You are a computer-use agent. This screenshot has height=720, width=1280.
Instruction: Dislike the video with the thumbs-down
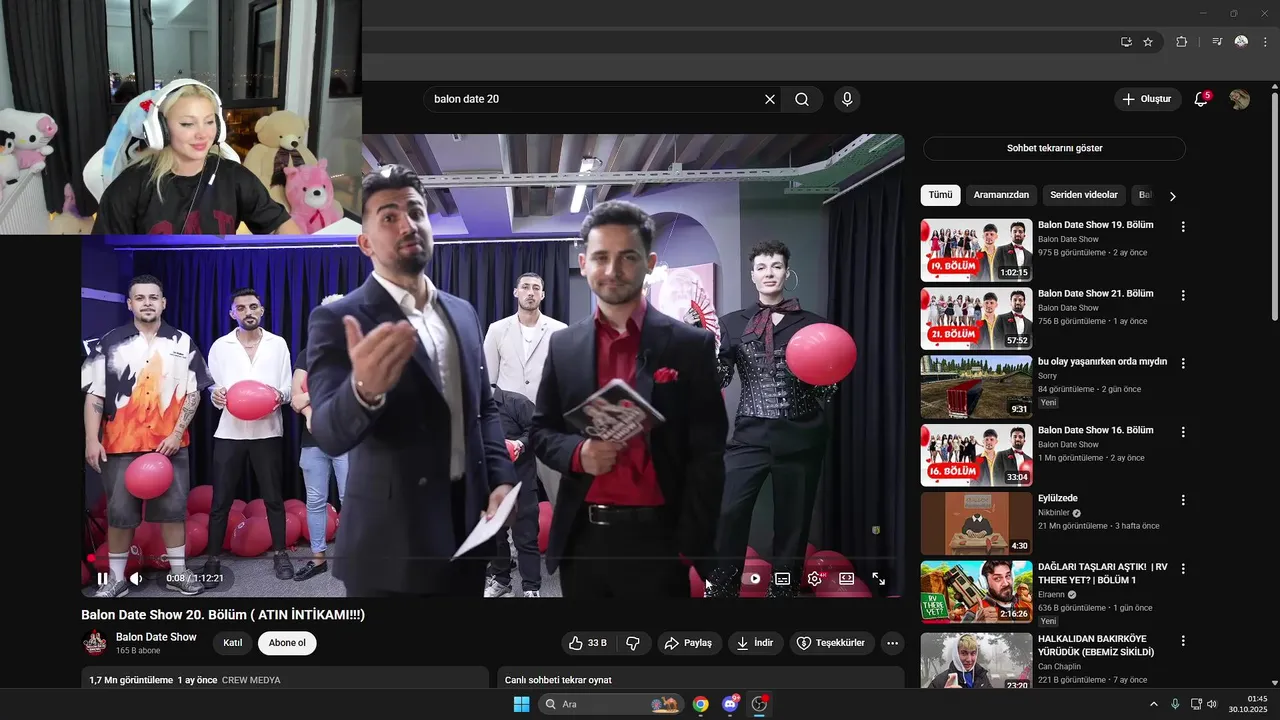click(x=632, y=643)
